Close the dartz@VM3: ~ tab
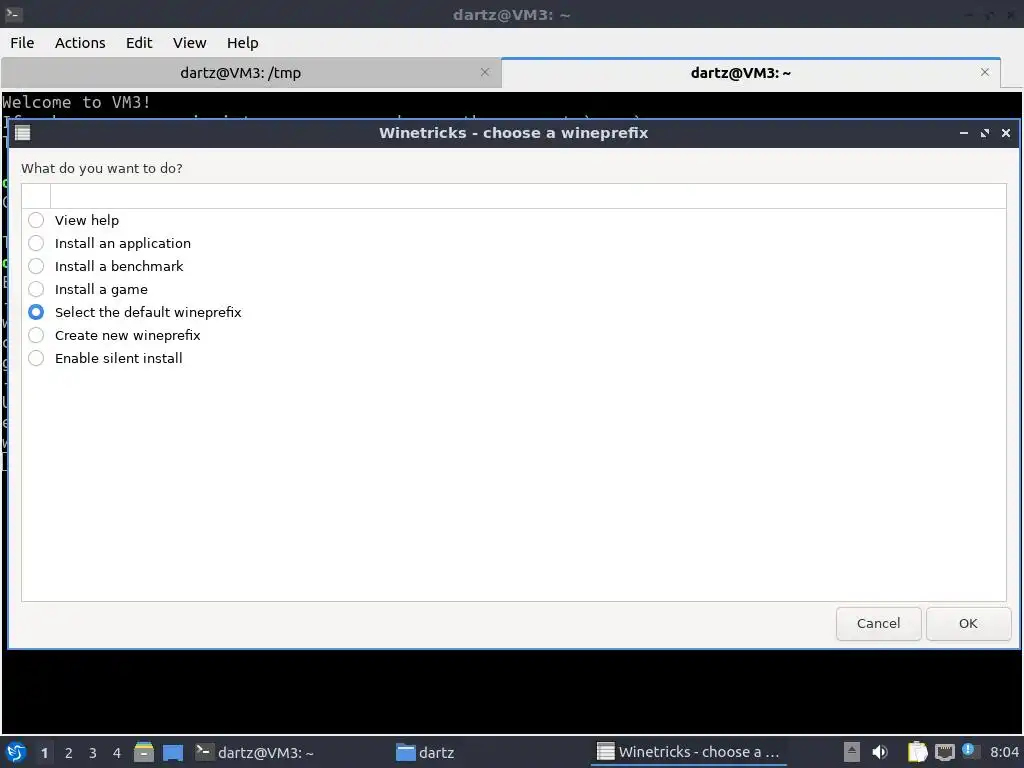 point(985,72)
